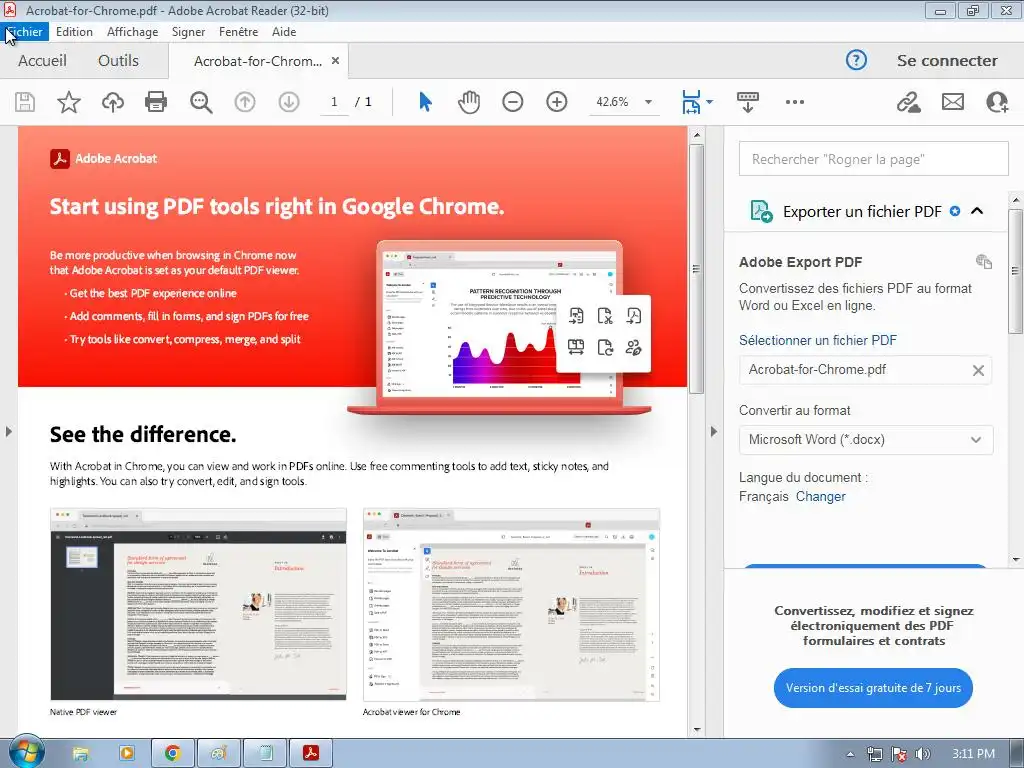Open the Microsoft Word (*.docx) format dropdown
Screen dimensions: 1024x768
[866, 440]
